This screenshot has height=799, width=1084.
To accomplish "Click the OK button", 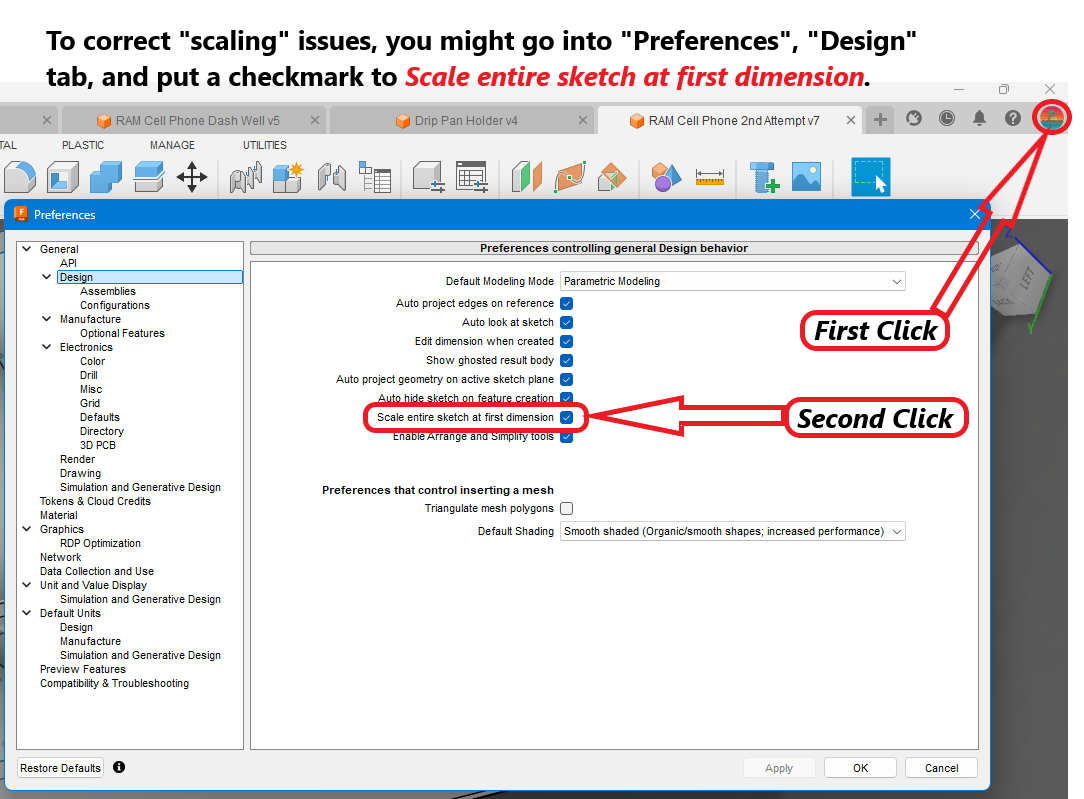I will [x=860, y=768].
